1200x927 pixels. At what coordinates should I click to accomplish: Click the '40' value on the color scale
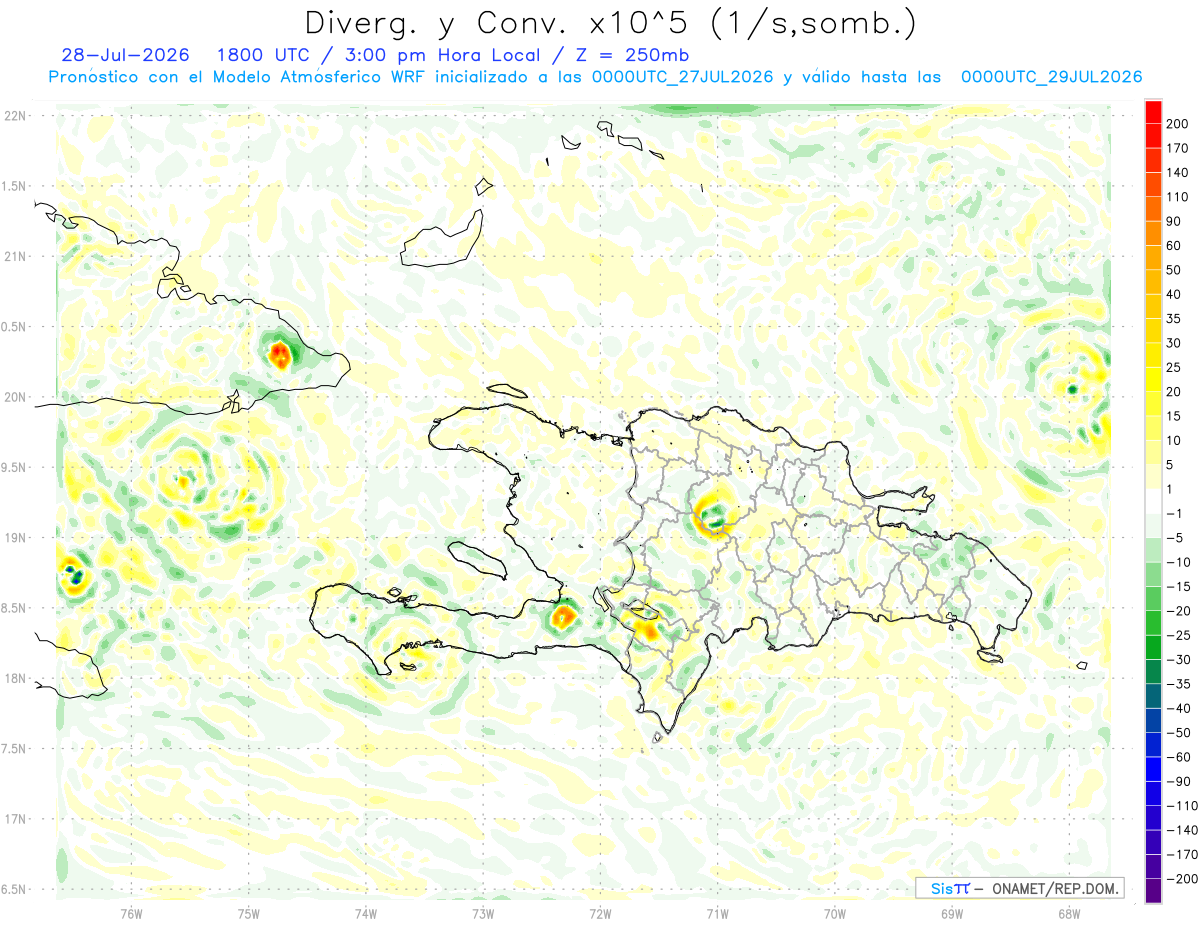[1174, 294]
